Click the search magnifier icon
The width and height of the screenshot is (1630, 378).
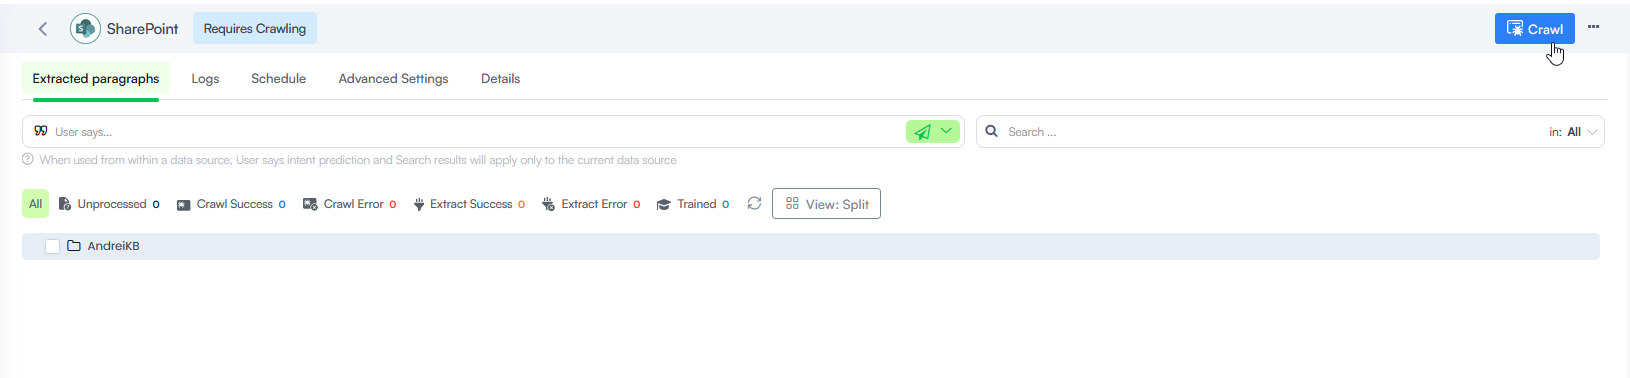point(992,131)
